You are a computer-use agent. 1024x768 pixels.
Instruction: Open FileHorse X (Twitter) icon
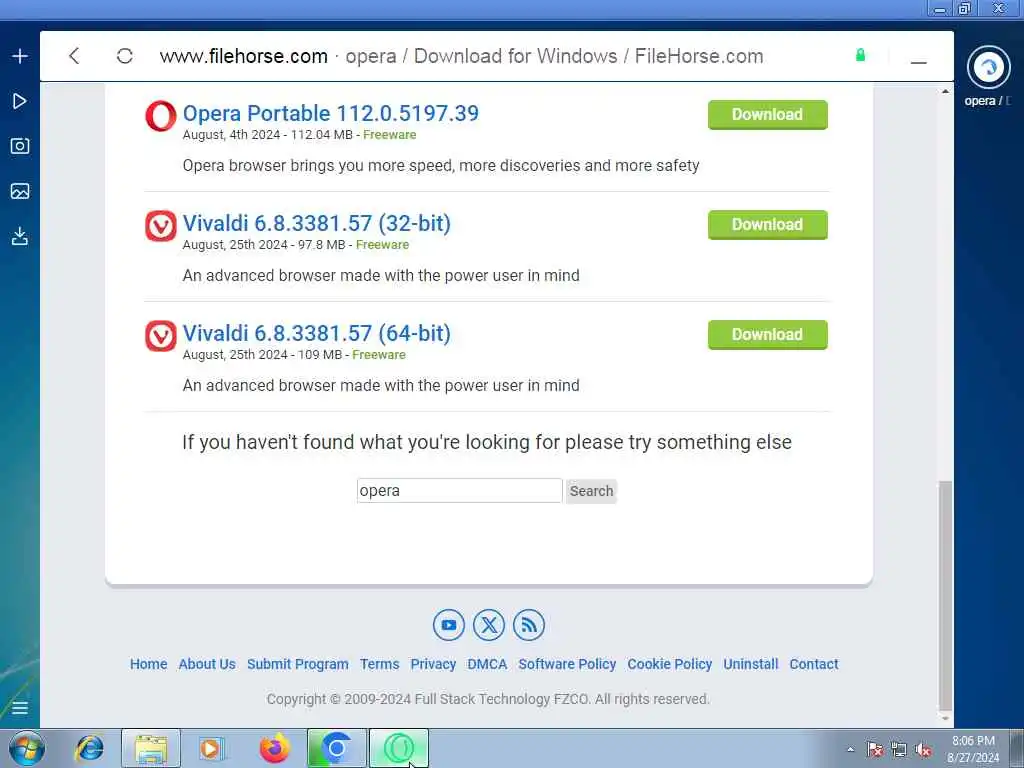[x=489, y=625]
